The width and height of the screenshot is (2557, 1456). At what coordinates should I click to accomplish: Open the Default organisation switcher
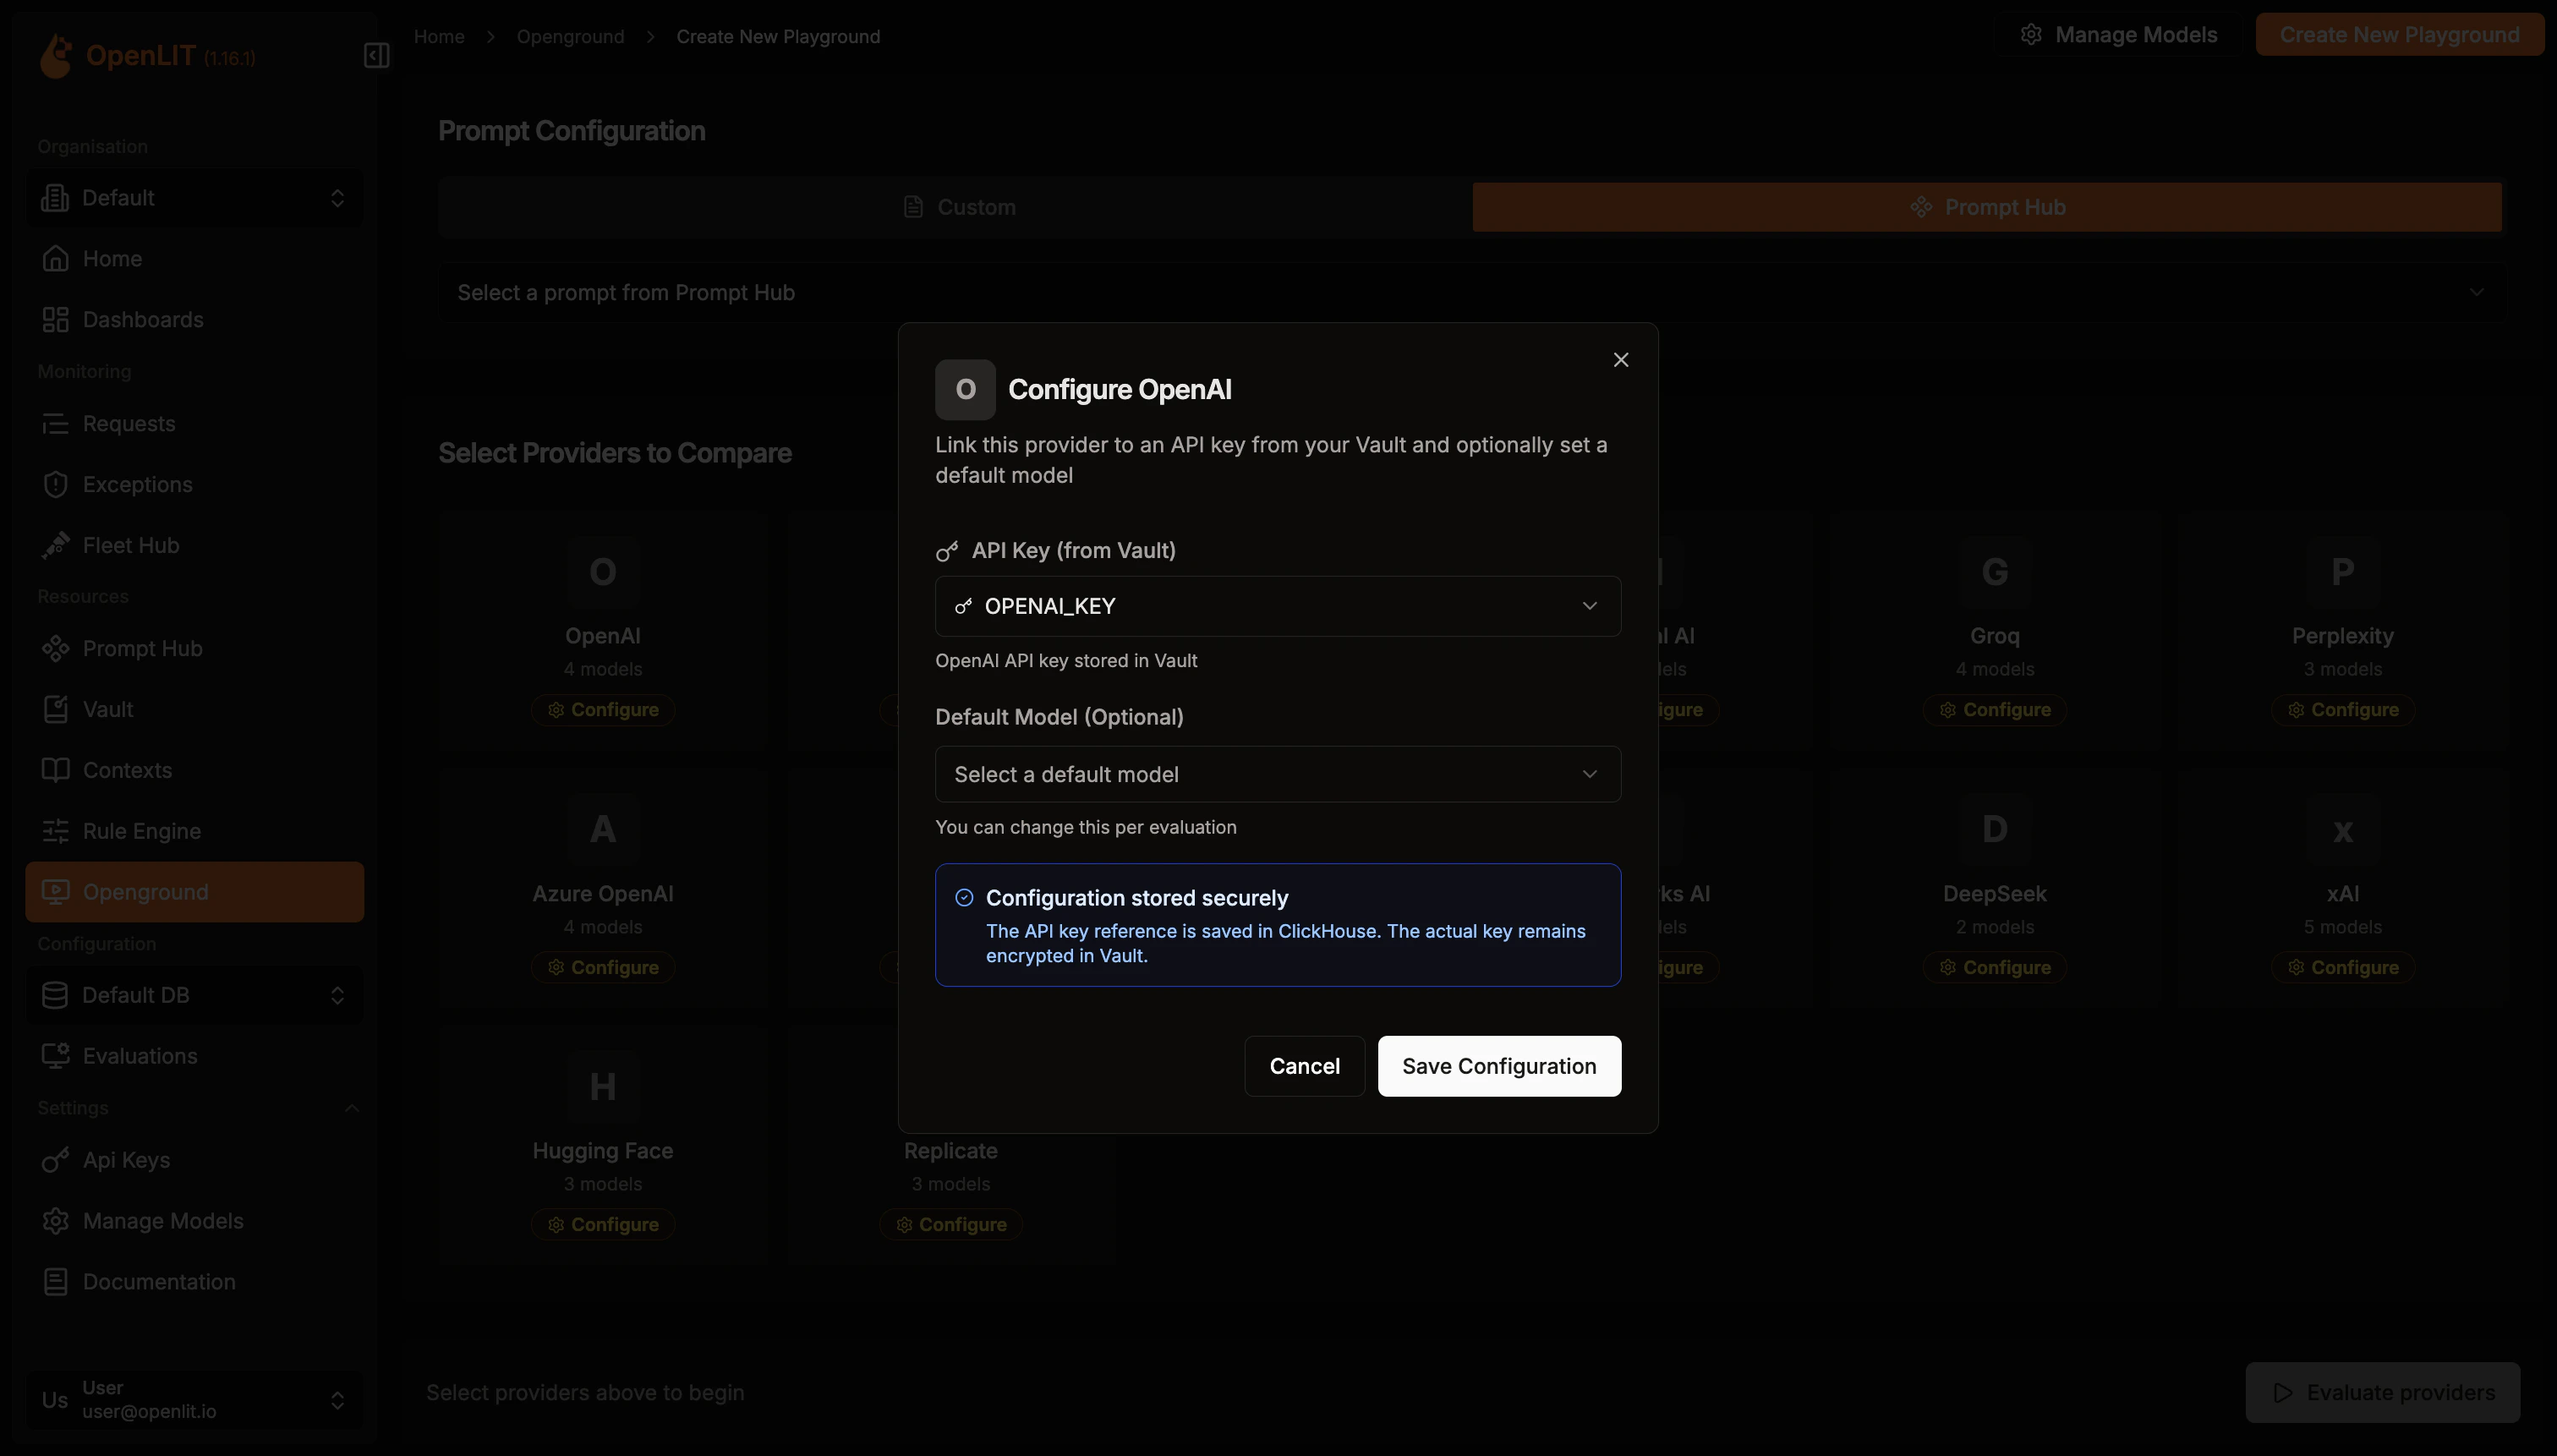pos(195,198)
